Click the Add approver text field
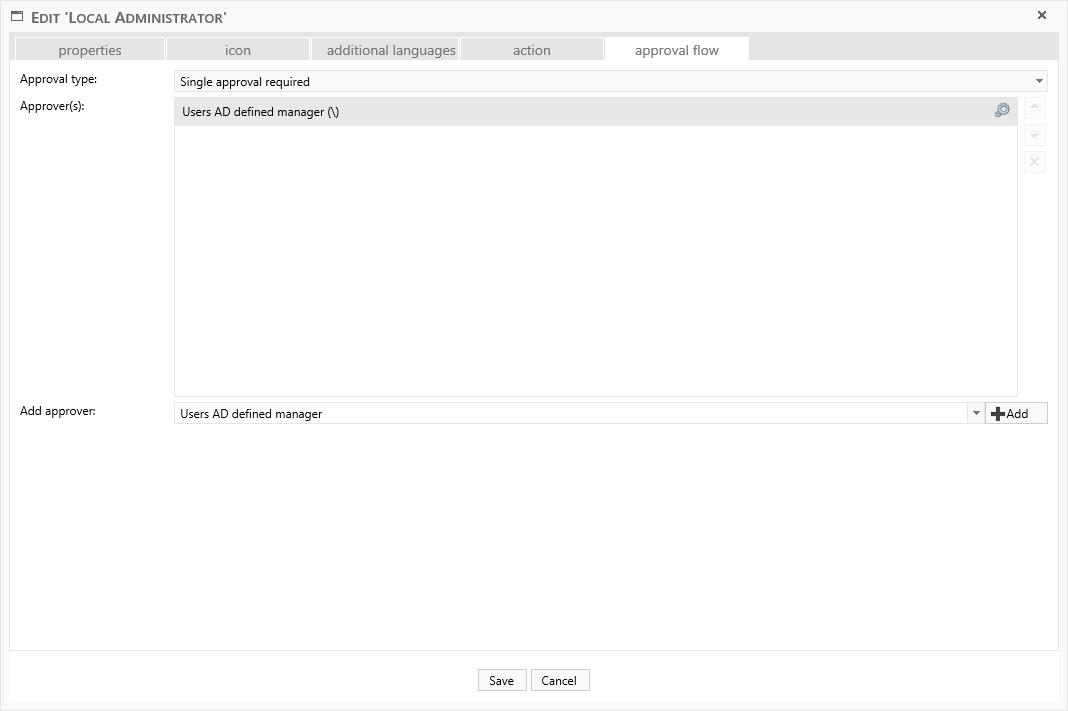 click(x=570, y=414)
